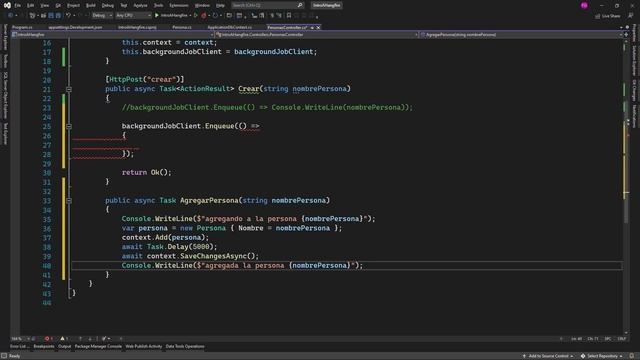Open the feedback icon beside Live Share
Screen dimensions: 640x360
(631, 16)
